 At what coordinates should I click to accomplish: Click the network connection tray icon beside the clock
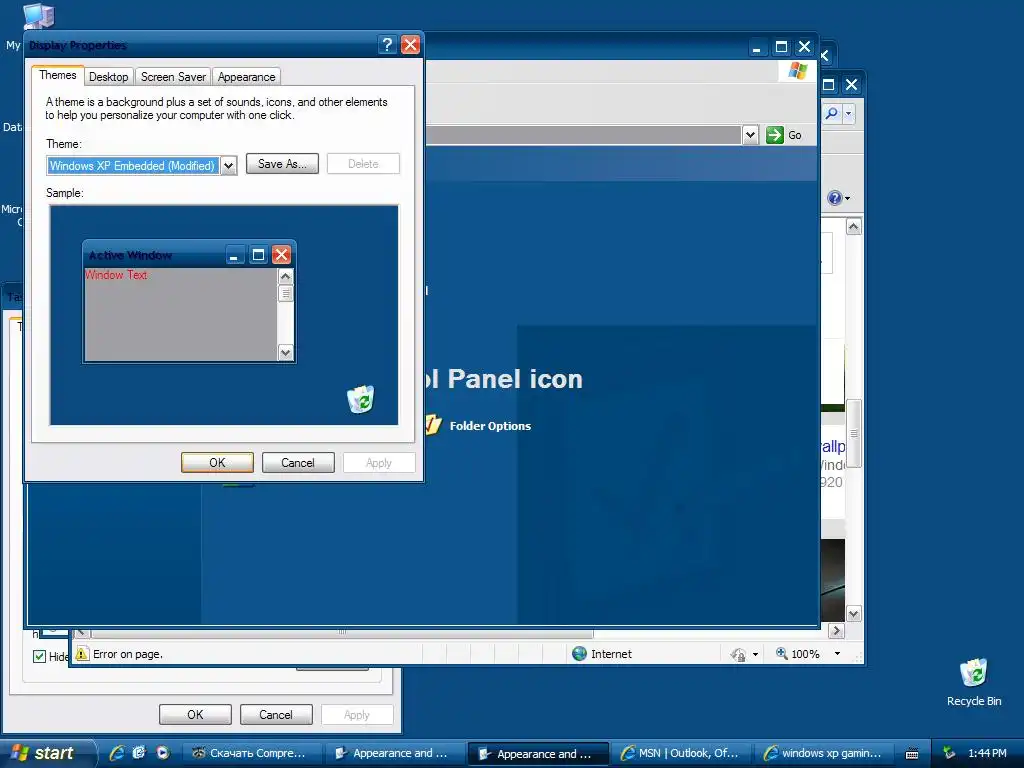coord(949,753)
